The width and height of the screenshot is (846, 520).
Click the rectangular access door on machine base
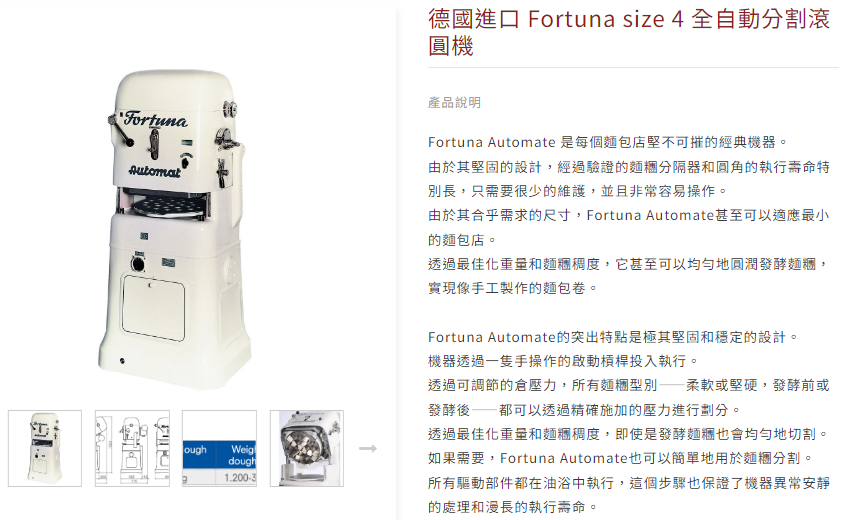153,307
